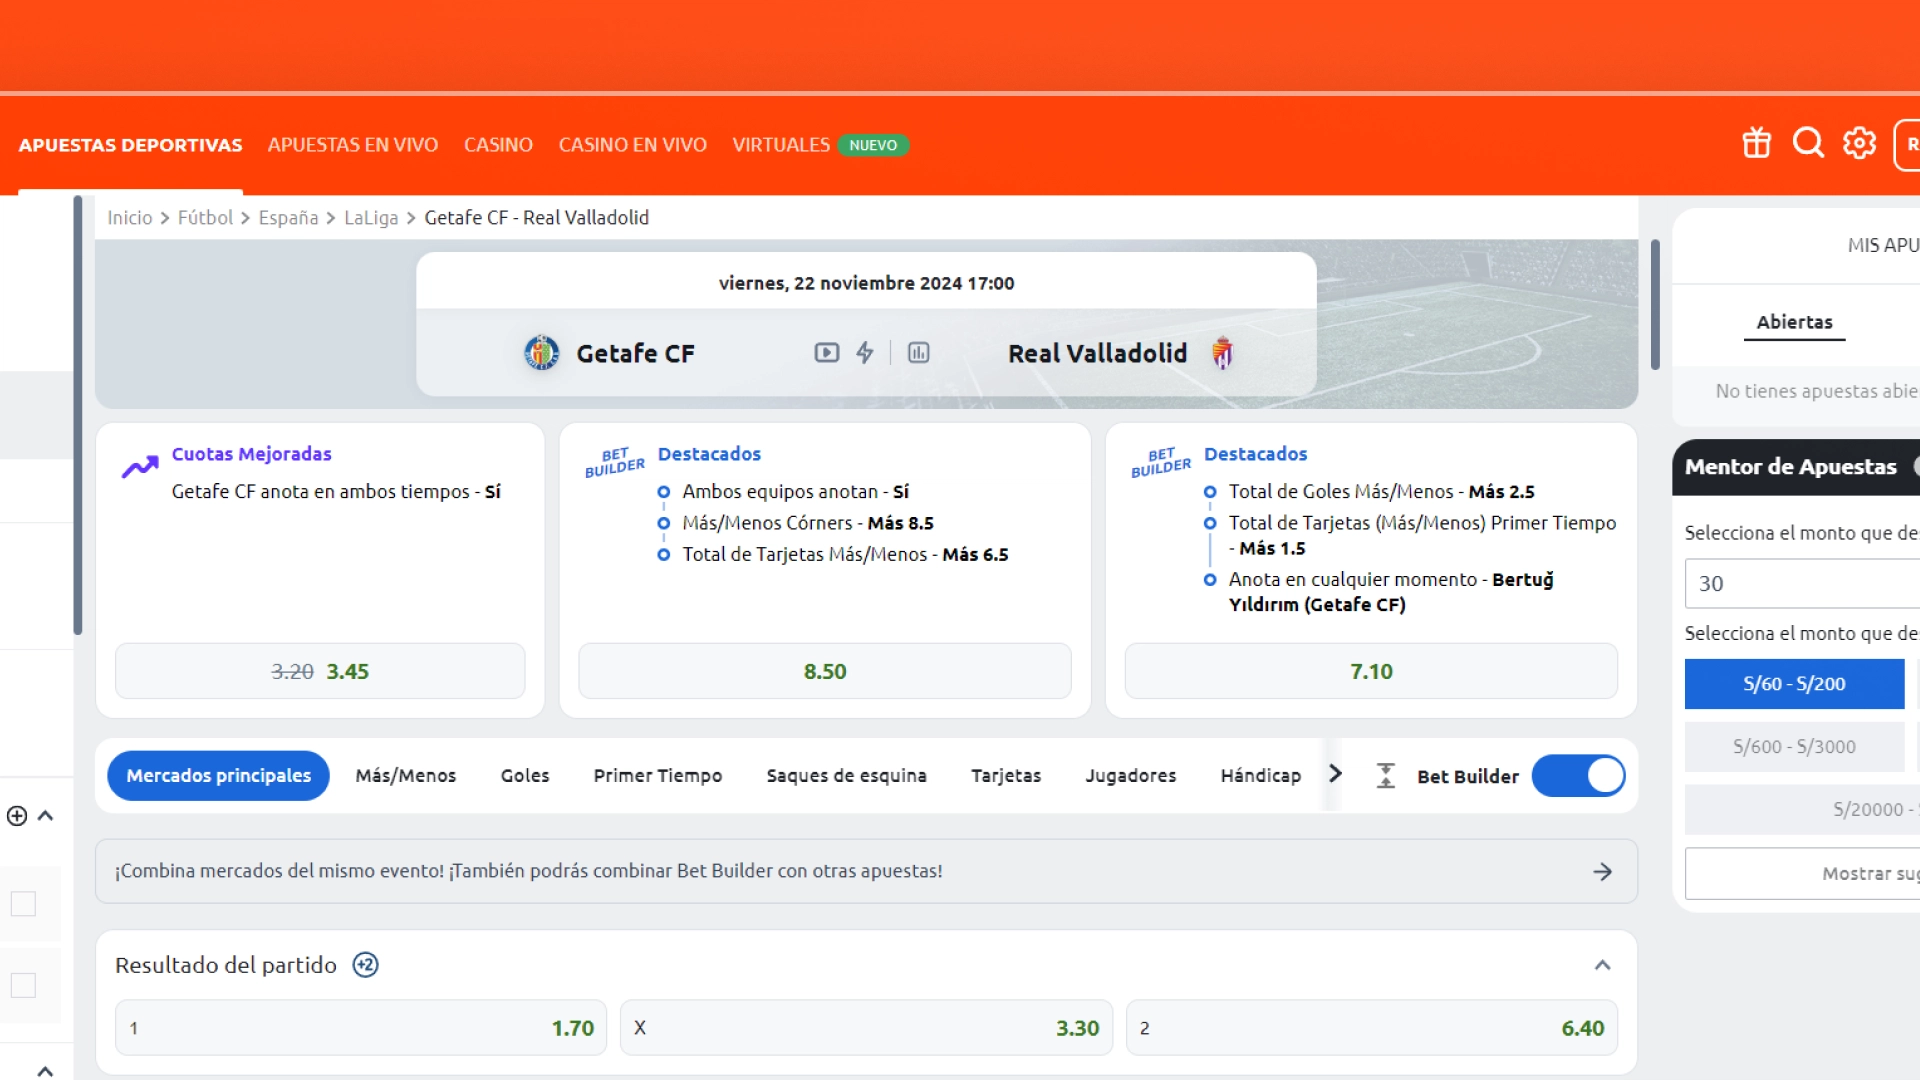
Task: Go to LaLiga breadcrumb
Action: (371, 218)
